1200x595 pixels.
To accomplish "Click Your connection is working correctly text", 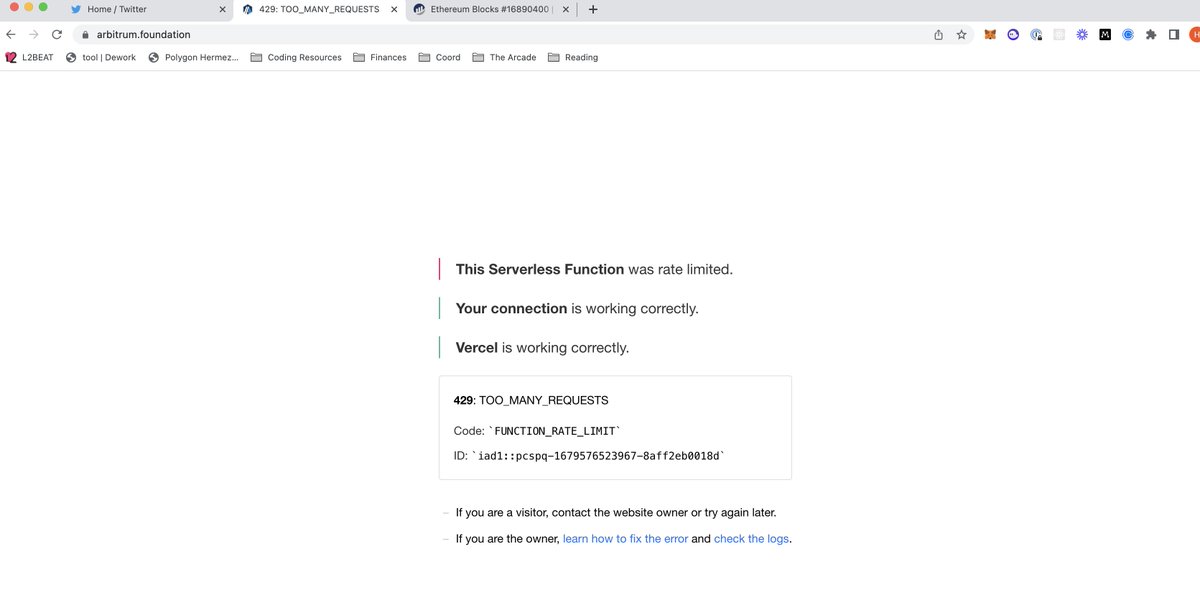I will pyautogui.click(x=577, y=308).
